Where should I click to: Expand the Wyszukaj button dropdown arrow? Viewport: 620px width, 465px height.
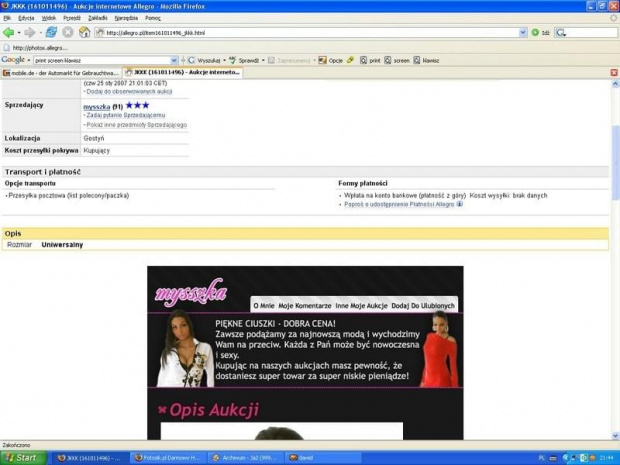(225, 60)
